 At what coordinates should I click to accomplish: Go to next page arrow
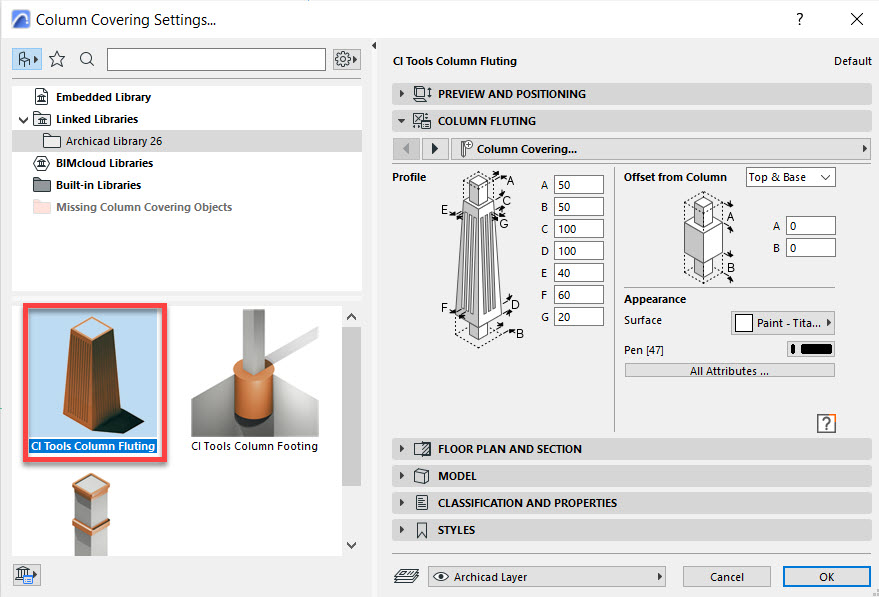(x=434, y=149)
